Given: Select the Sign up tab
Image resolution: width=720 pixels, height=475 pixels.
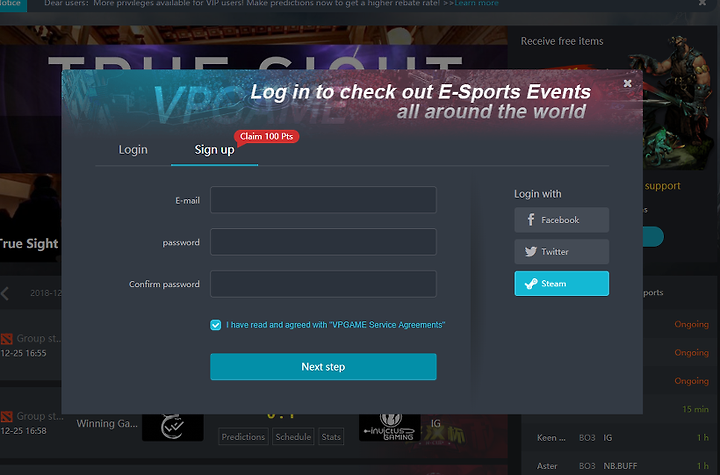Looking at the screenshot, I should point(214,150).
